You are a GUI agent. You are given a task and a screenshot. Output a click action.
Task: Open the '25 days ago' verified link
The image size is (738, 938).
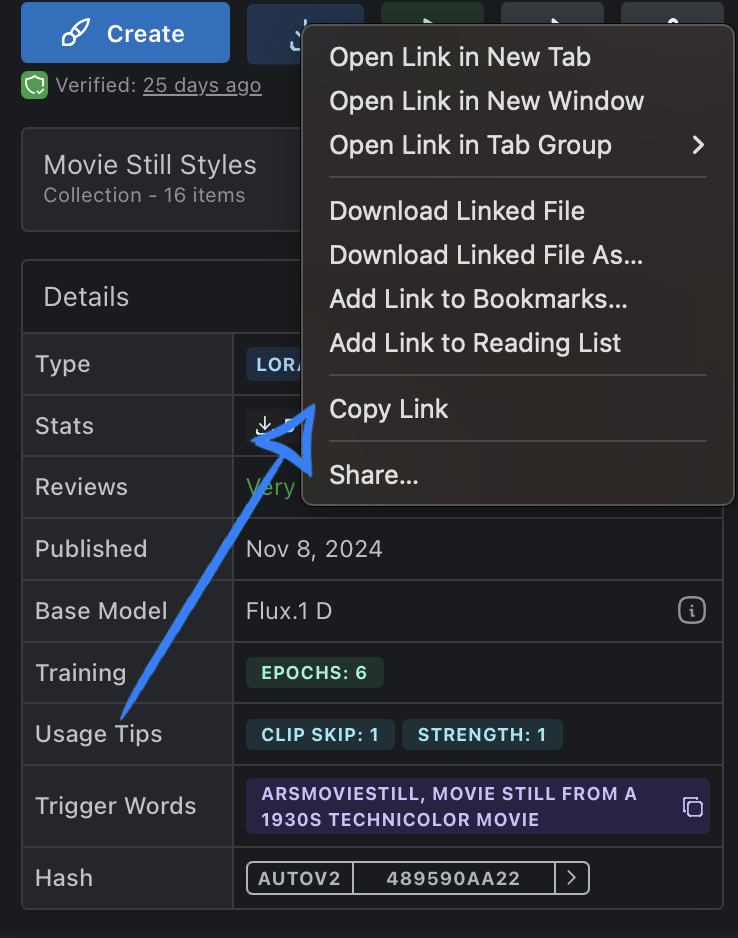(202, 86)
